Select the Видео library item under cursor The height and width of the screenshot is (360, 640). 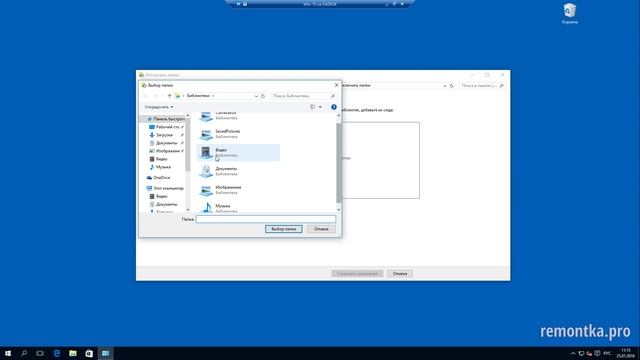238,153
